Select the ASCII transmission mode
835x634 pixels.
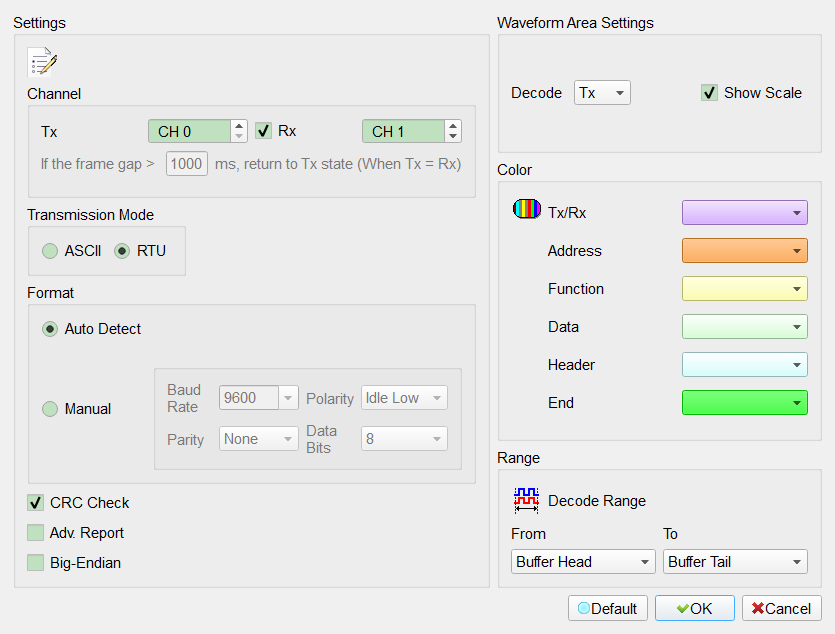[50, 251]
